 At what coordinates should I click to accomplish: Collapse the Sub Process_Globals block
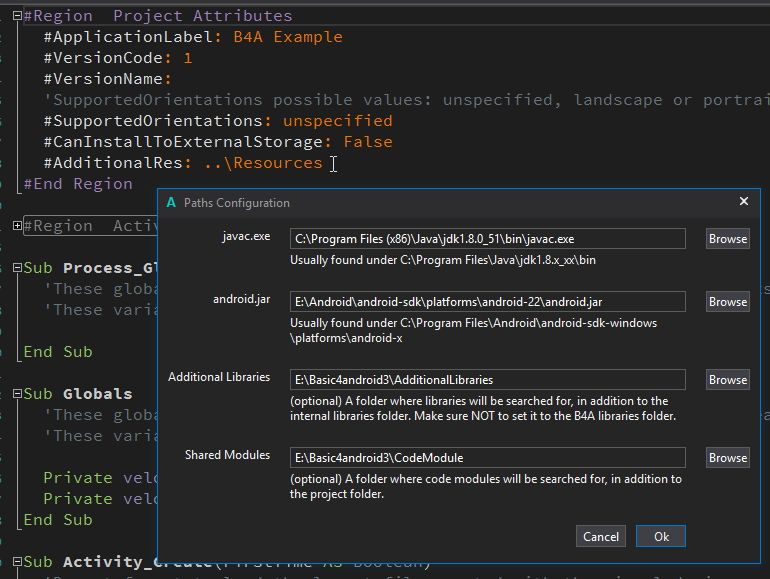tap(17, 268)
